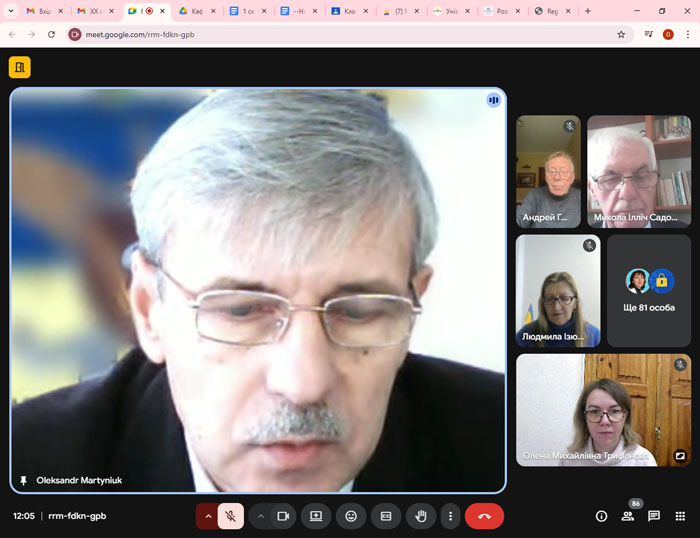Unmute the microphone in the call bar
700x538 pixels.
click(230, 516)
